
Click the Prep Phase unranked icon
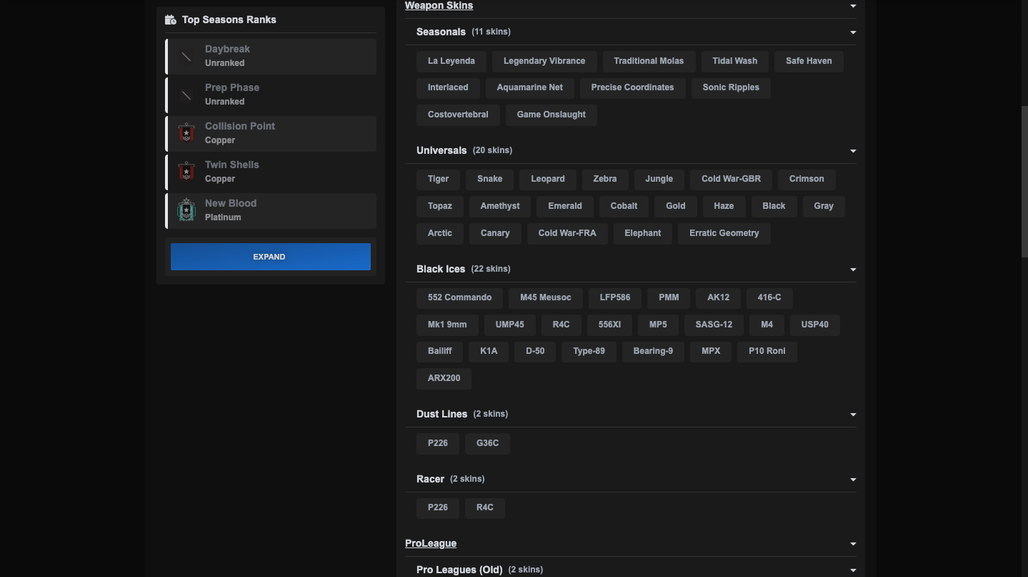[186, 95]
